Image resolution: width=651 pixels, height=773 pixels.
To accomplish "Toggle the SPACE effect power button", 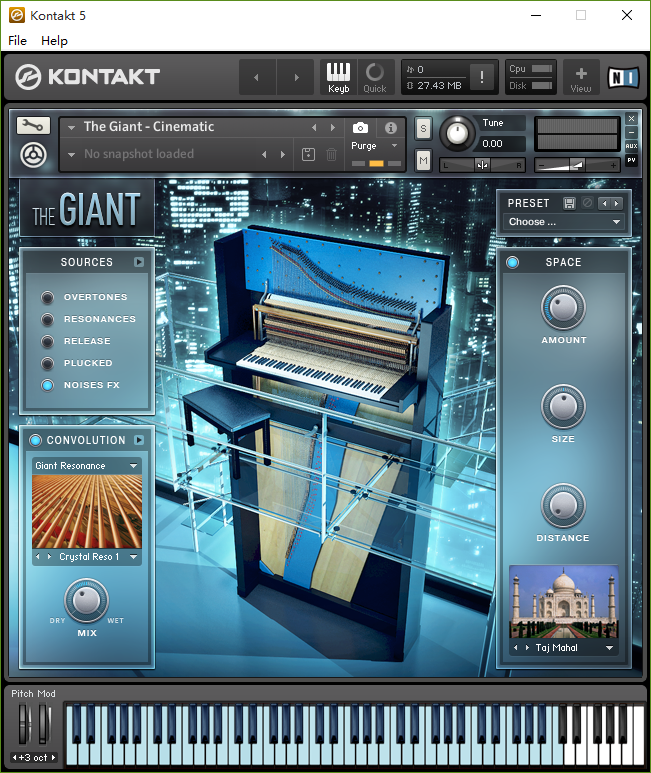I will pos(513,262).
